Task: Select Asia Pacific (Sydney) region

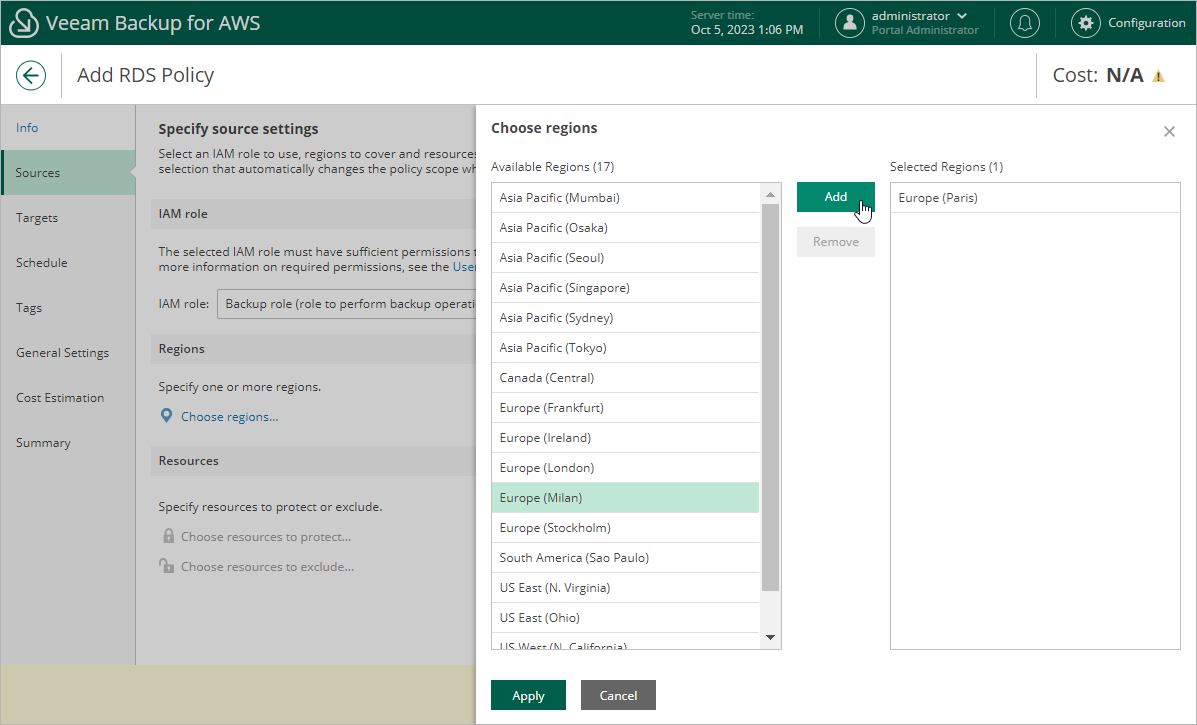Action: pyautogui.click(x=625, y=317)
